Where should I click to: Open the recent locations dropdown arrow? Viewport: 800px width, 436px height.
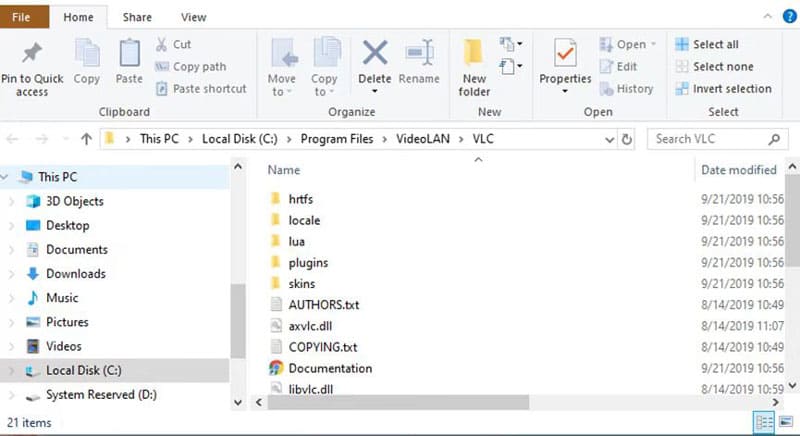pos(65,139)
